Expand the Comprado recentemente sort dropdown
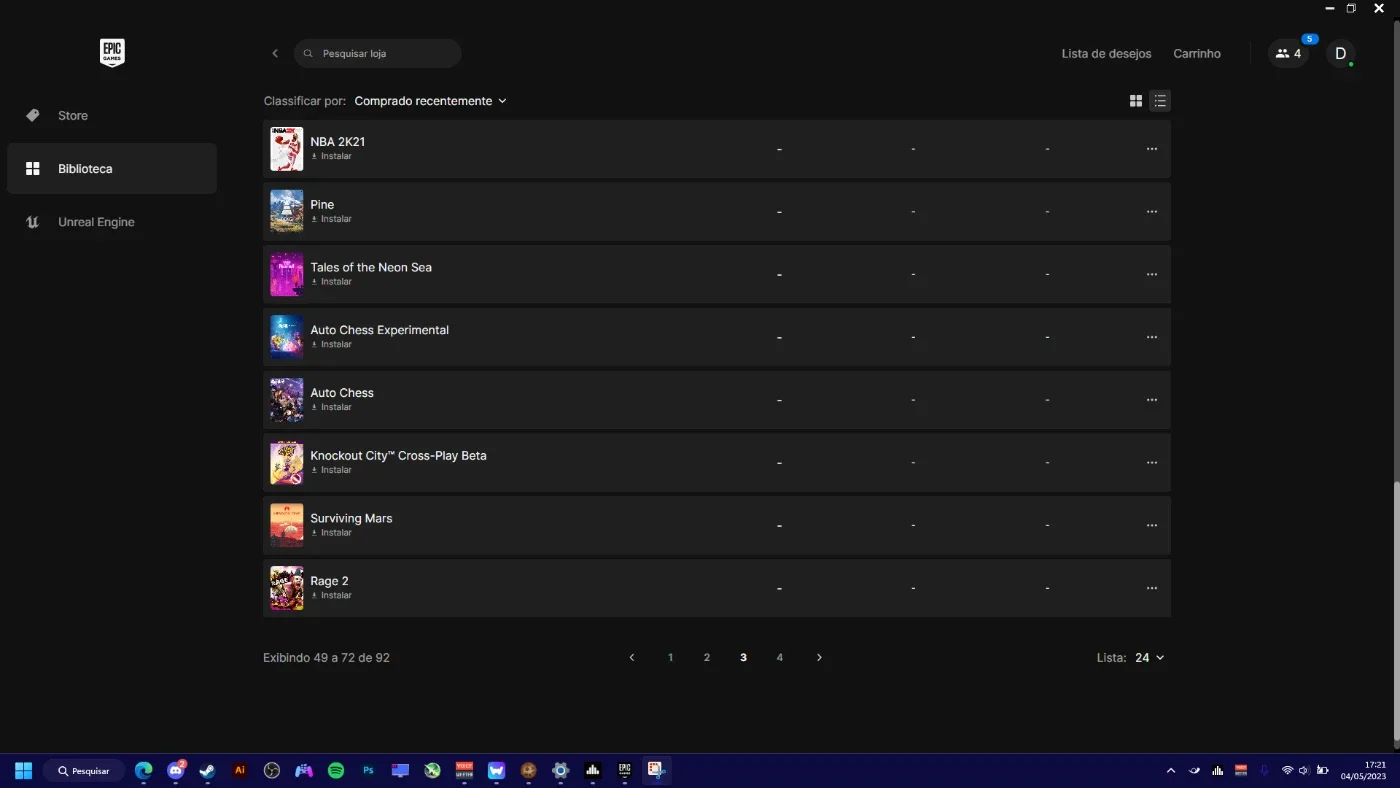 coord(430,101)
